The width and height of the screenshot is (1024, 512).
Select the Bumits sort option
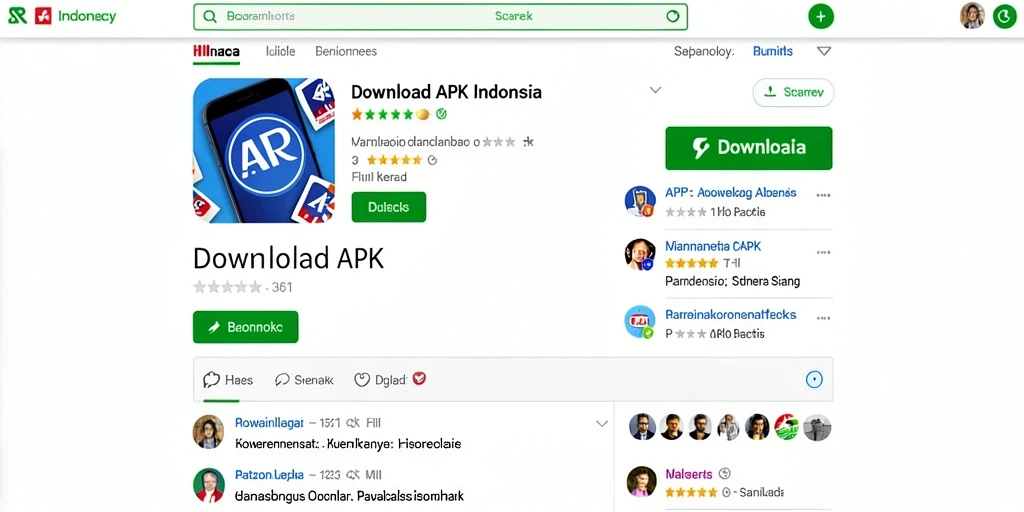click(773, 51)
